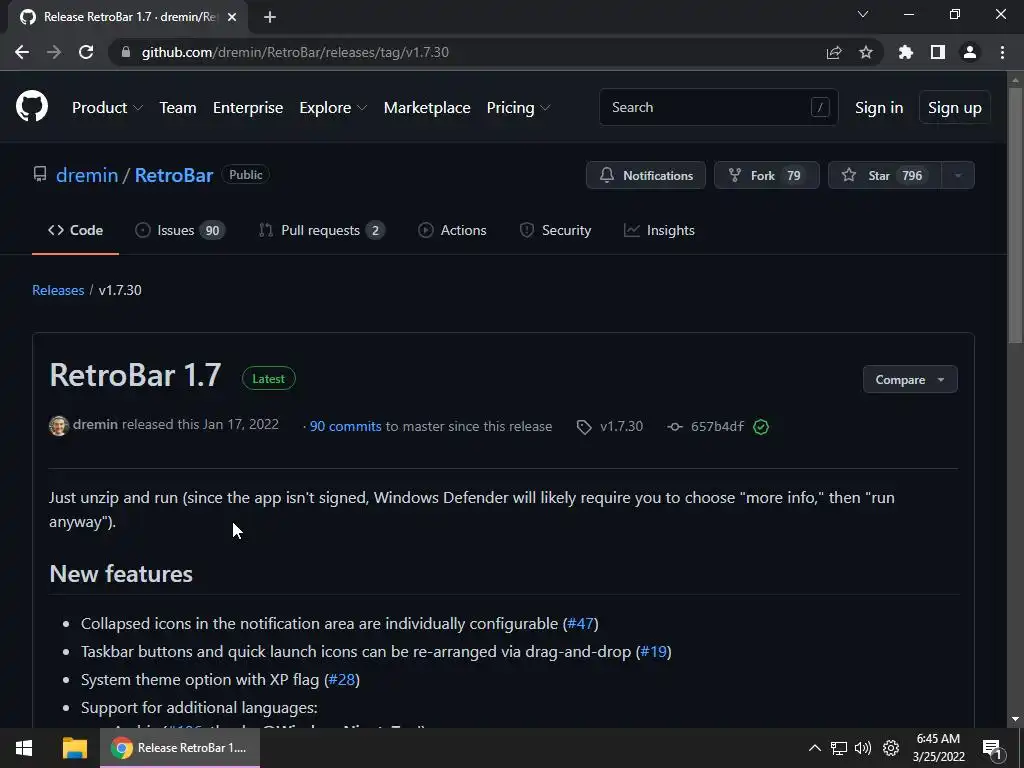Screen dimensions: 1024x768
Task: Close the Release RetroBar tab
Action: tap(232, 17)
